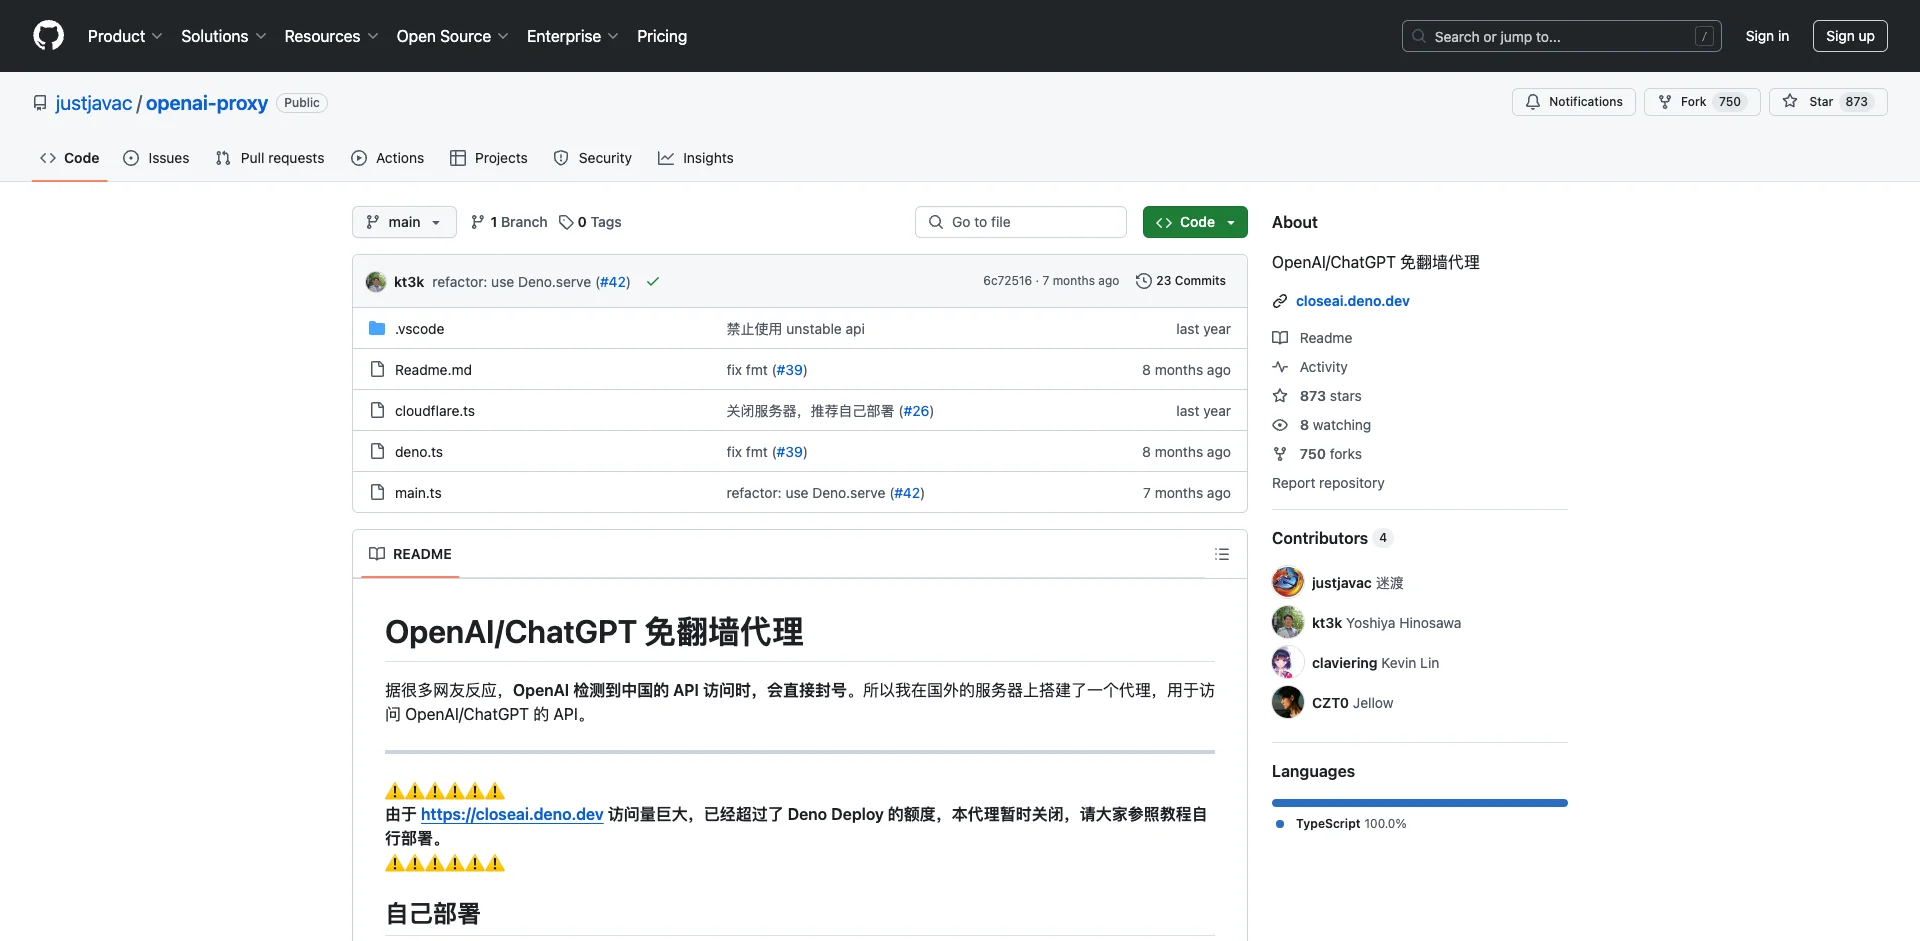The image size is (1920, 941).
Task: Open the justjavac owner link
Action: click(94, 103)
